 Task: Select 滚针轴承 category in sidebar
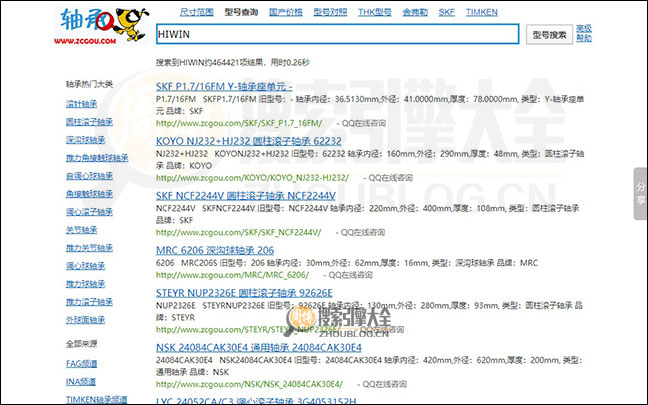click(x=81, y=104)
